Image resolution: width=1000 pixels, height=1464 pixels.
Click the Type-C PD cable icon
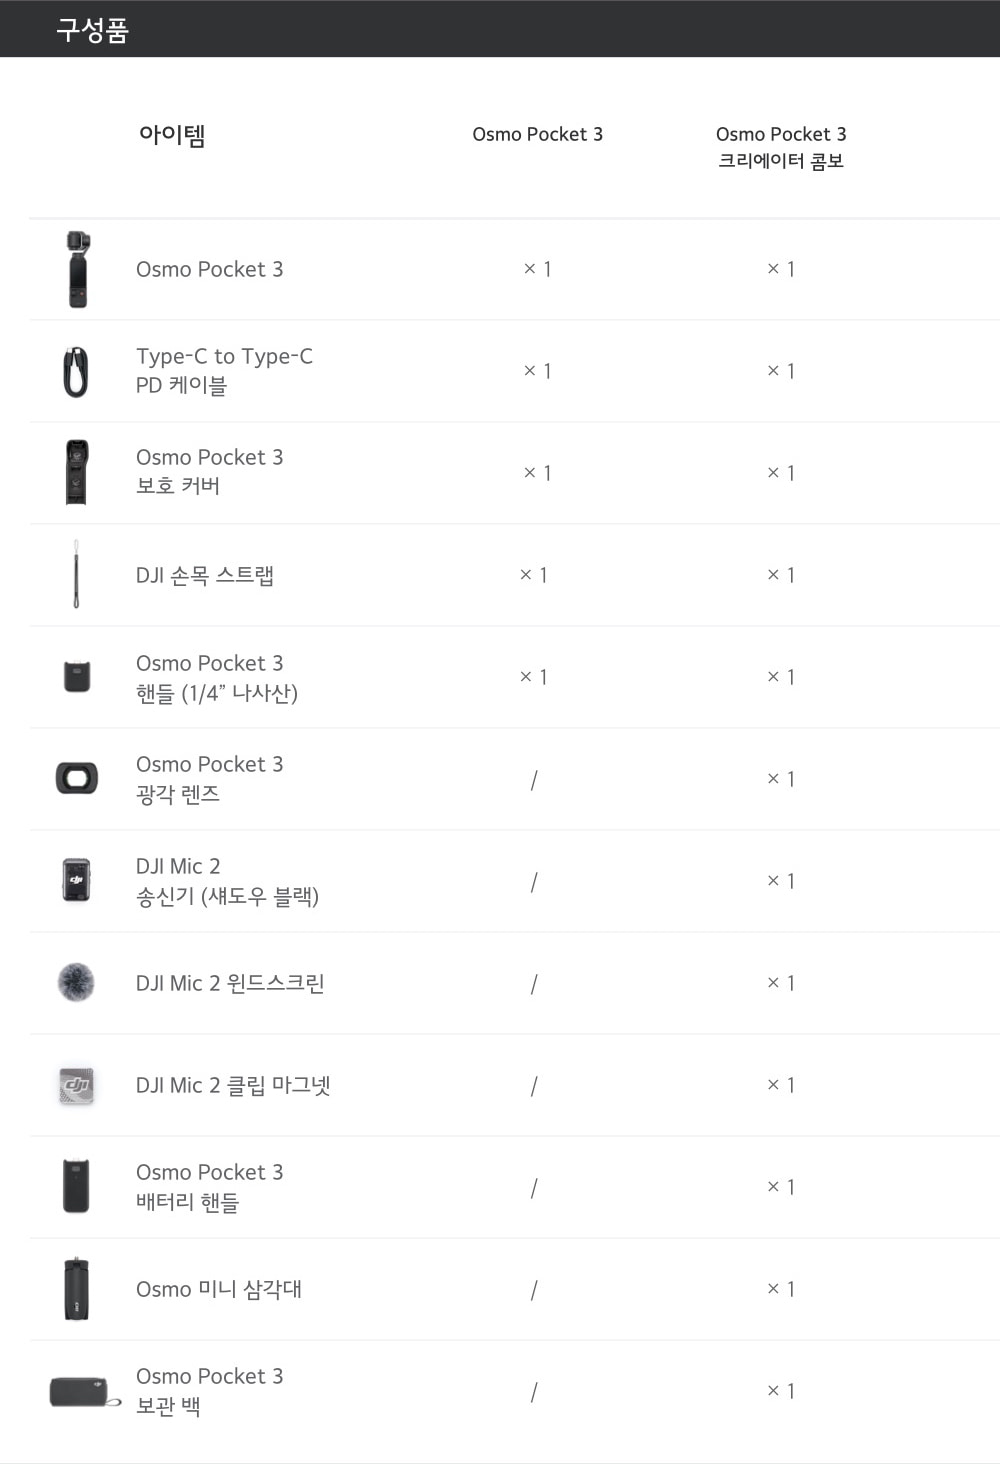tap(76, 372)
